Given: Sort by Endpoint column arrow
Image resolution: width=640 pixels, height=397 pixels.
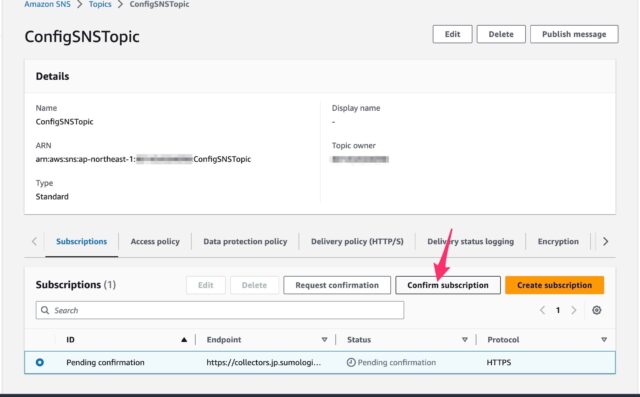Looking at the screenshot, I should (x=324, y=339).
